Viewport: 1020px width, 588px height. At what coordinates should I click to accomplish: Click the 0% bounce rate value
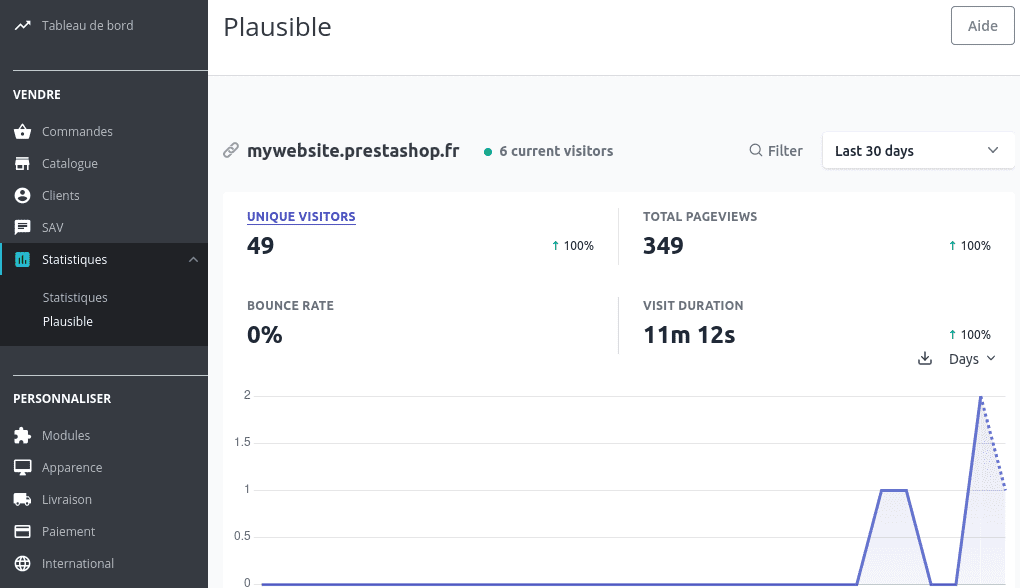coord(264,335)
